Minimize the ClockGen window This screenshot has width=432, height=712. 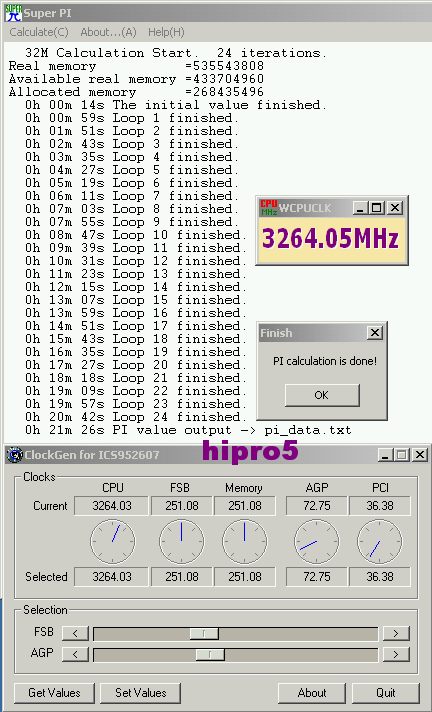[385, 455]
